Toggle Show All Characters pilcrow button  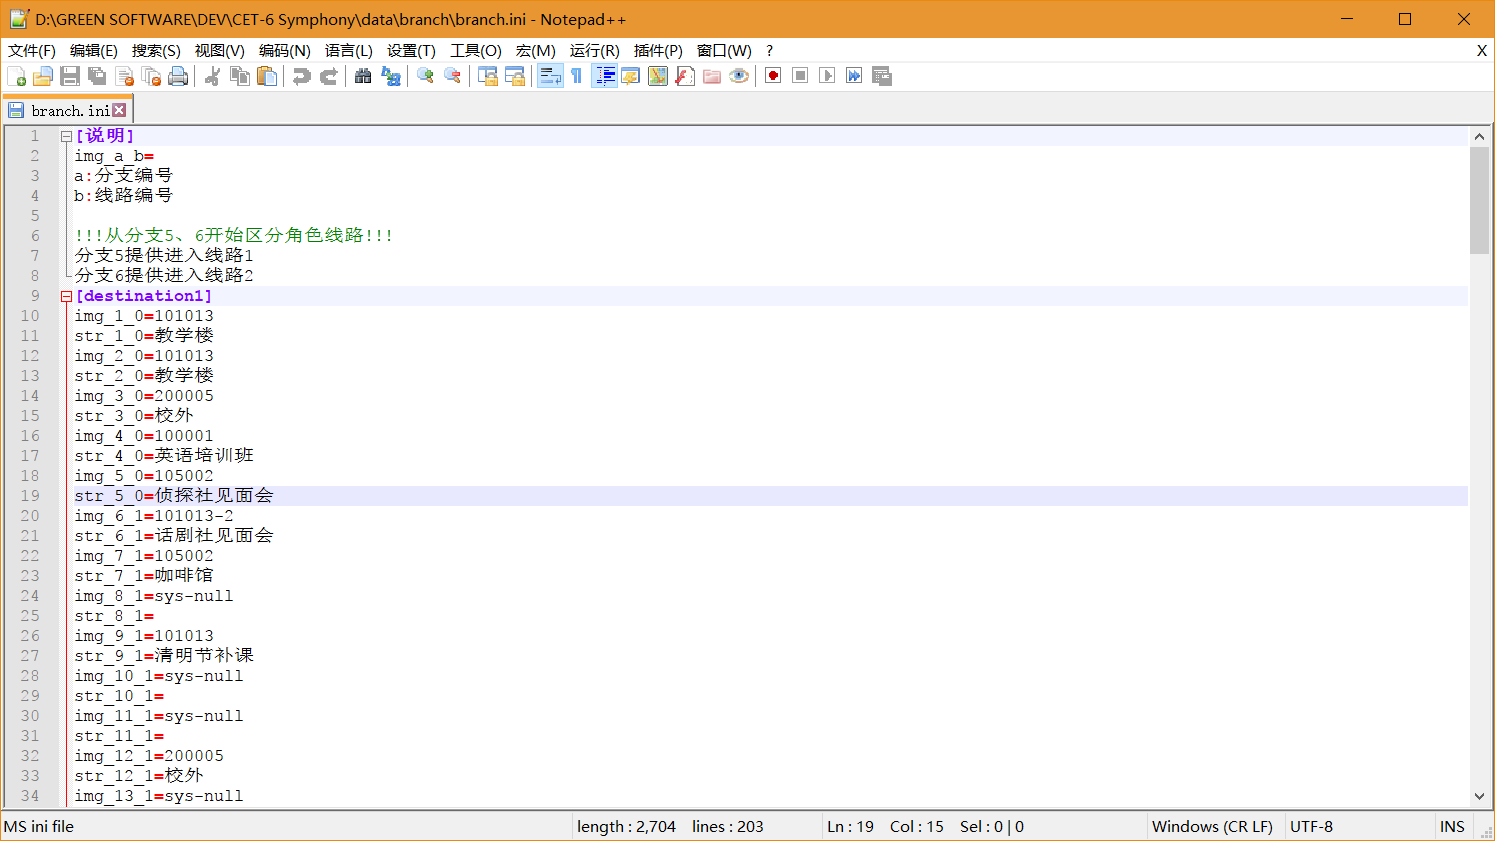pyautogui.click(x=577, y=76)
